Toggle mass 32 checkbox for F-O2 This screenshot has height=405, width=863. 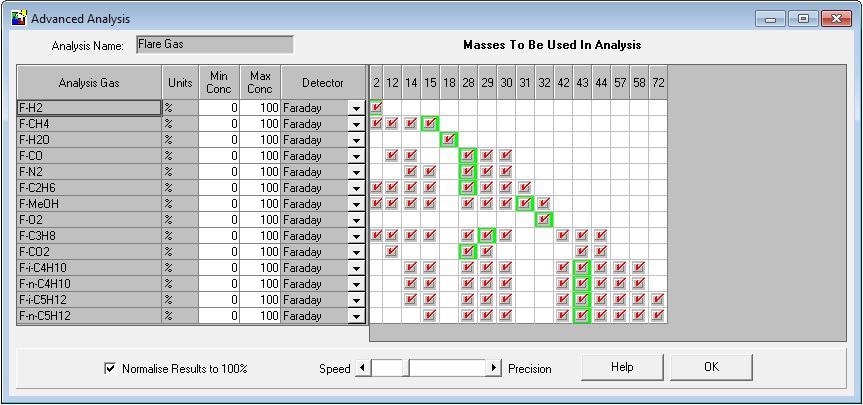(544, 219)
